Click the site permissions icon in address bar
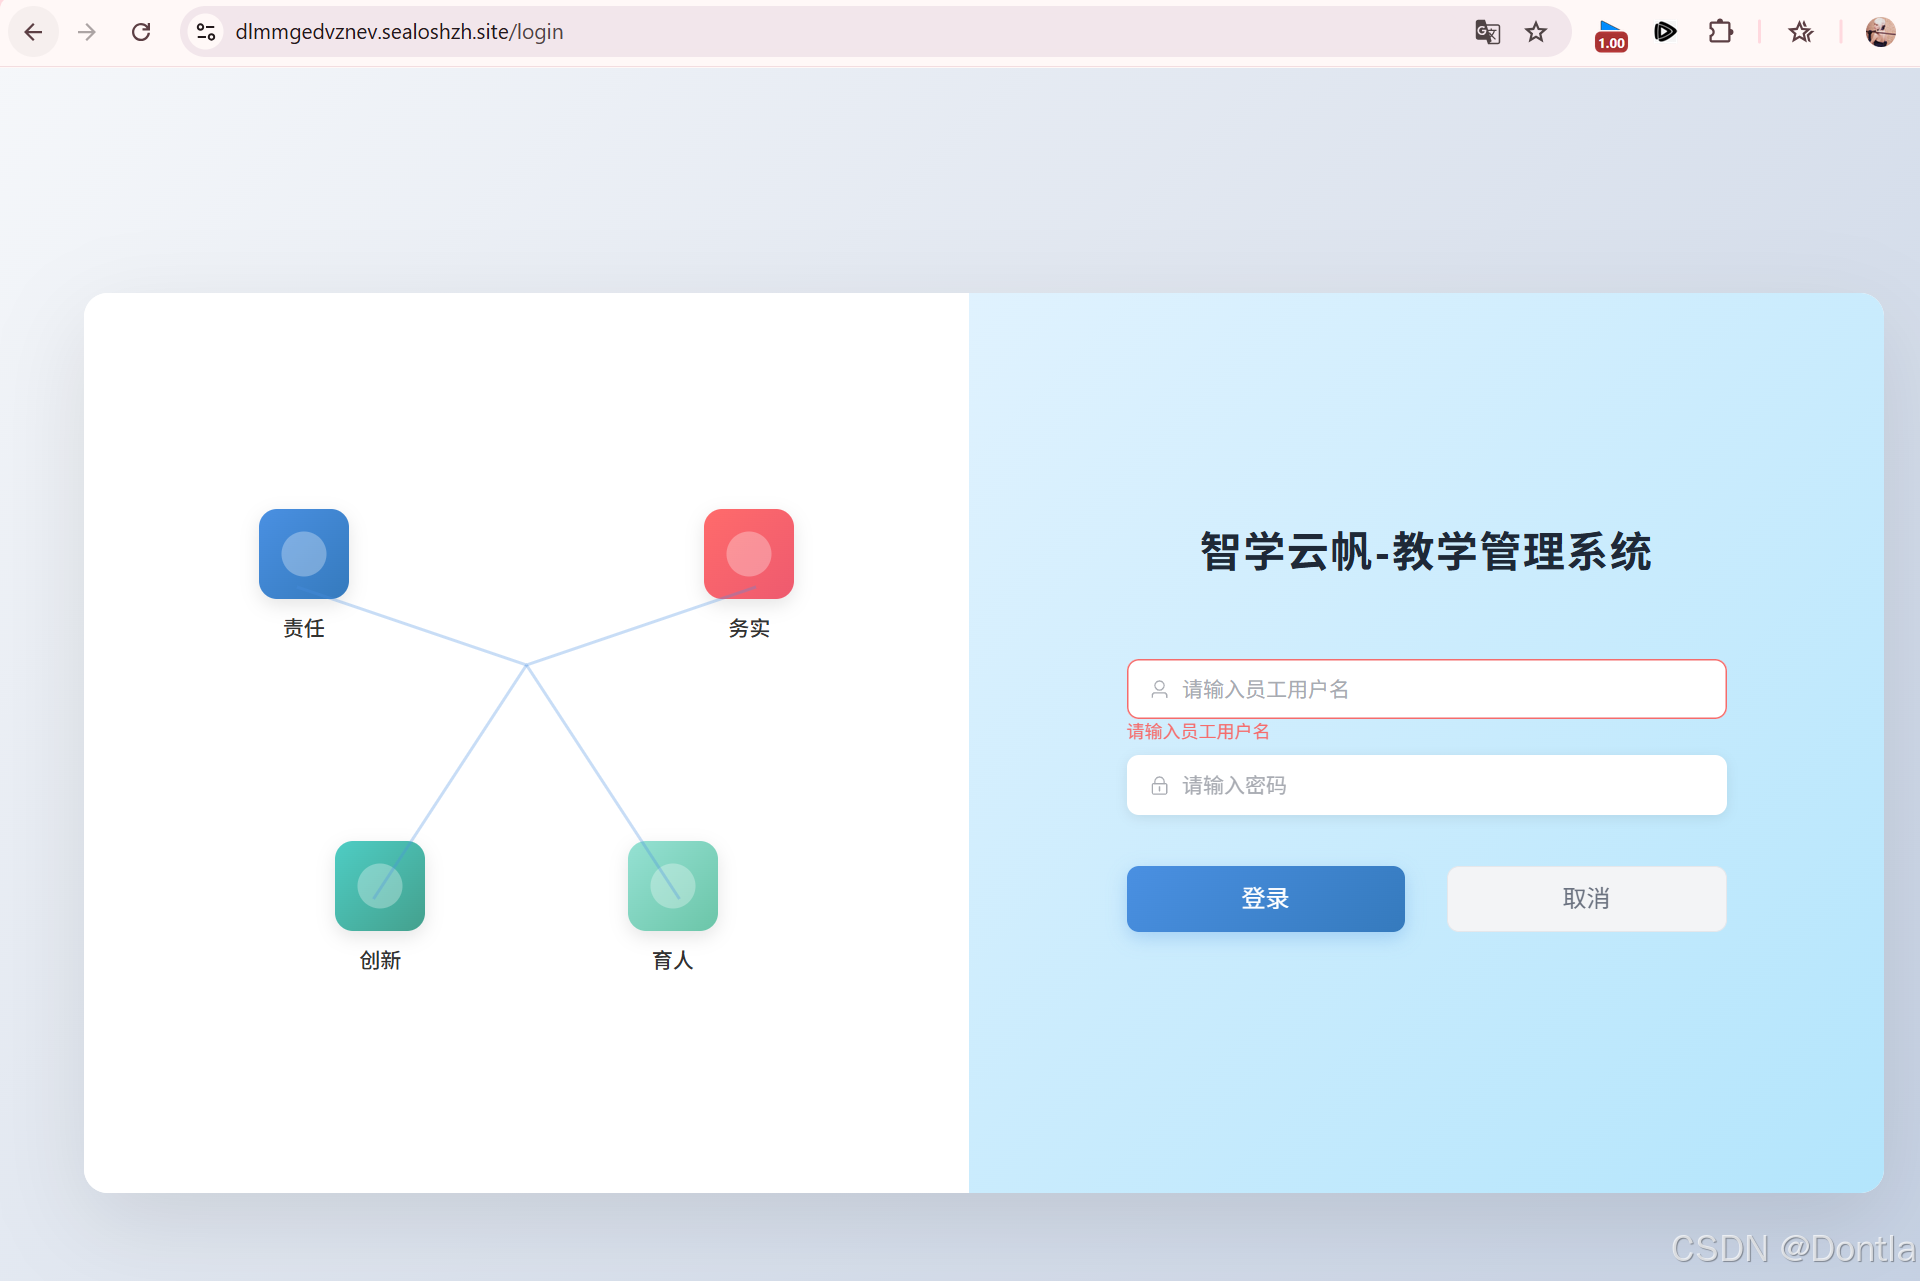The width and height of the screenshot is (1920, 1281). (205, 32)
